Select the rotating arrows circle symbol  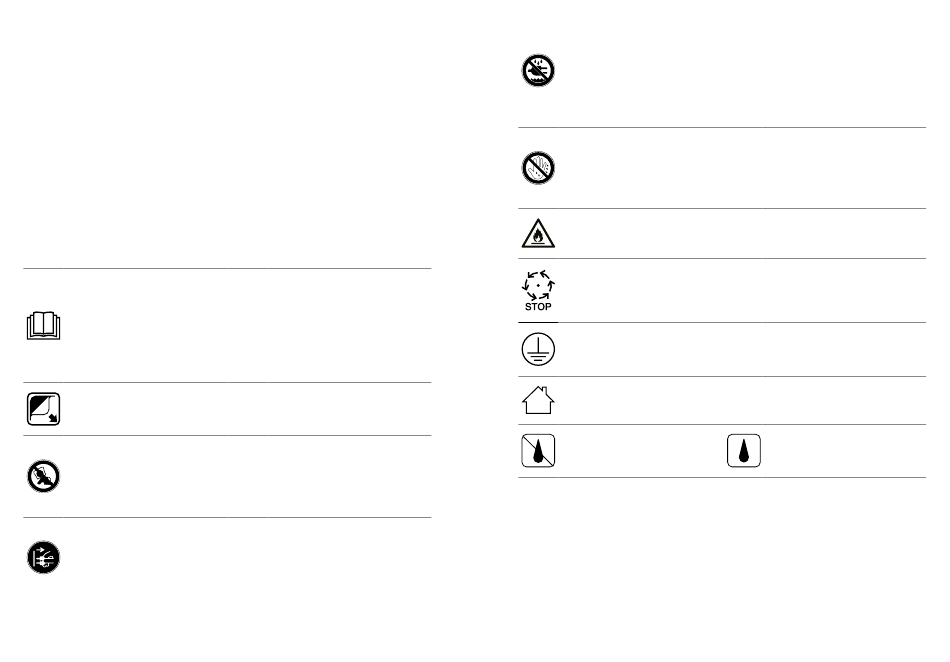[x=538, y=285]
